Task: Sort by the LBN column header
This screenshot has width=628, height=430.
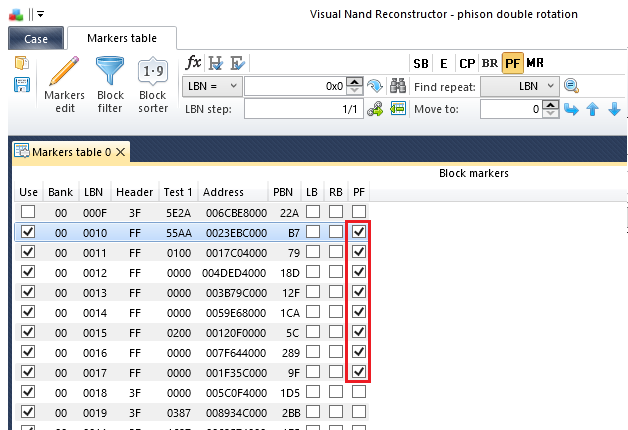Action: [x=94, y=192]
